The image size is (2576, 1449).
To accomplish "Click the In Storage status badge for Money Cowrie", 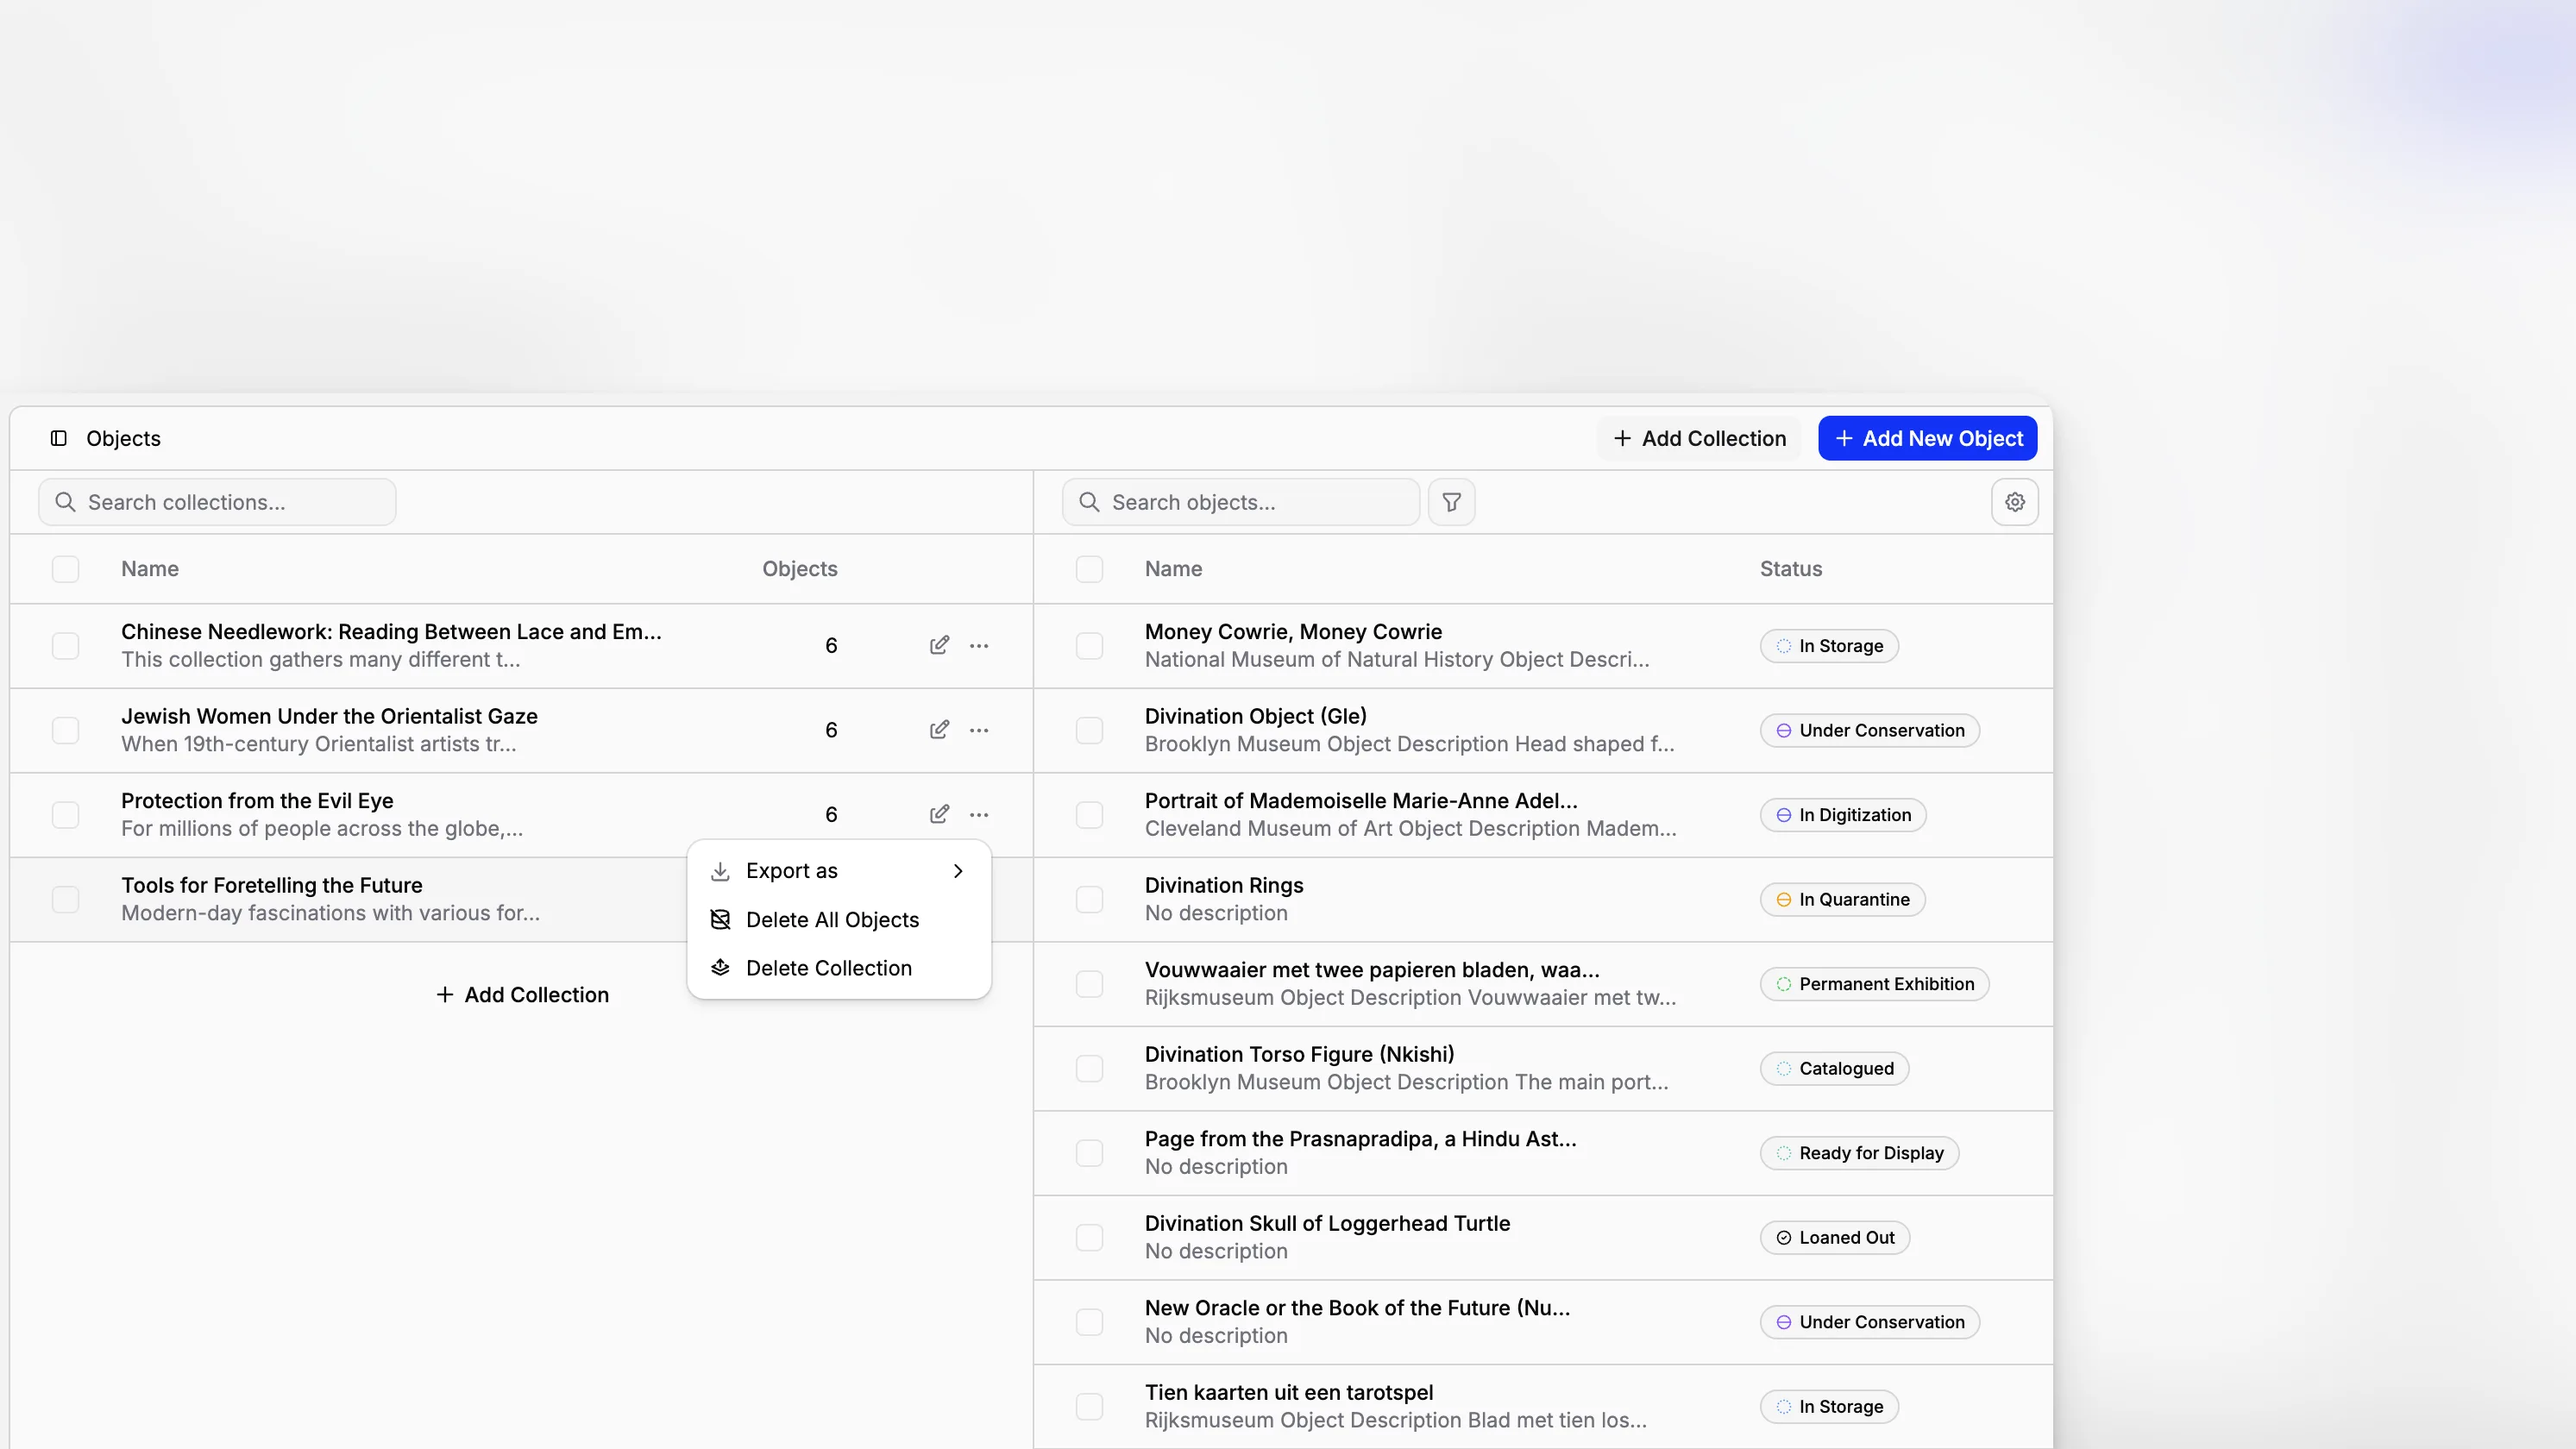I will click(x=1829, y=646).
